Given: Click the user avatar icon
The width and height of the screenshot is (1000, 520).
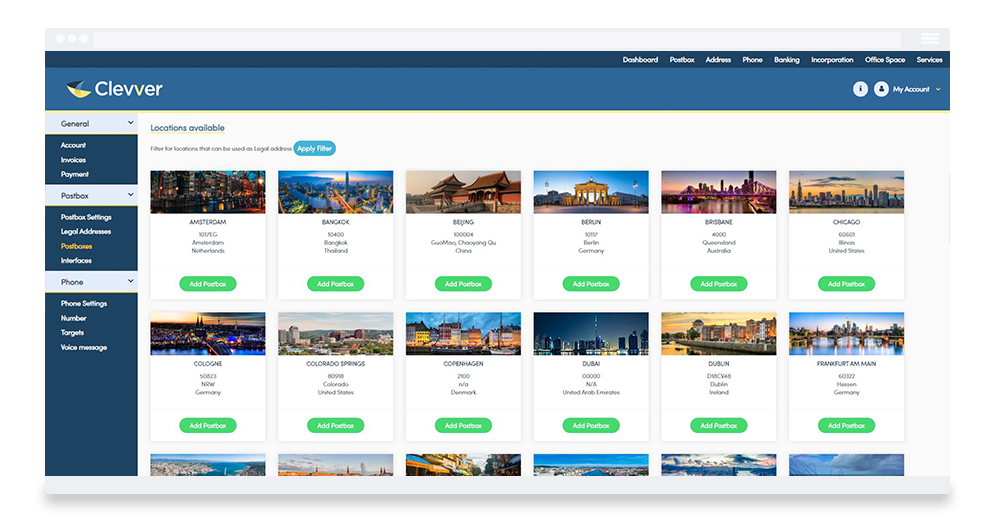Looking at the screenshot, I should (881, 89).
